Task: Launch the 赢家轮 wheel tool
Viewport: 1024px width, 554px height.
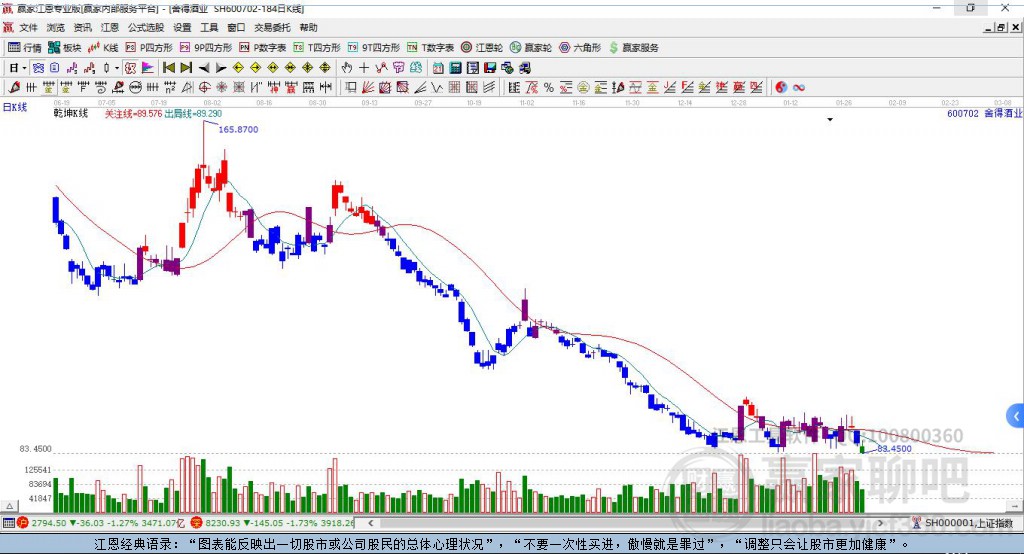Action: 531,48
